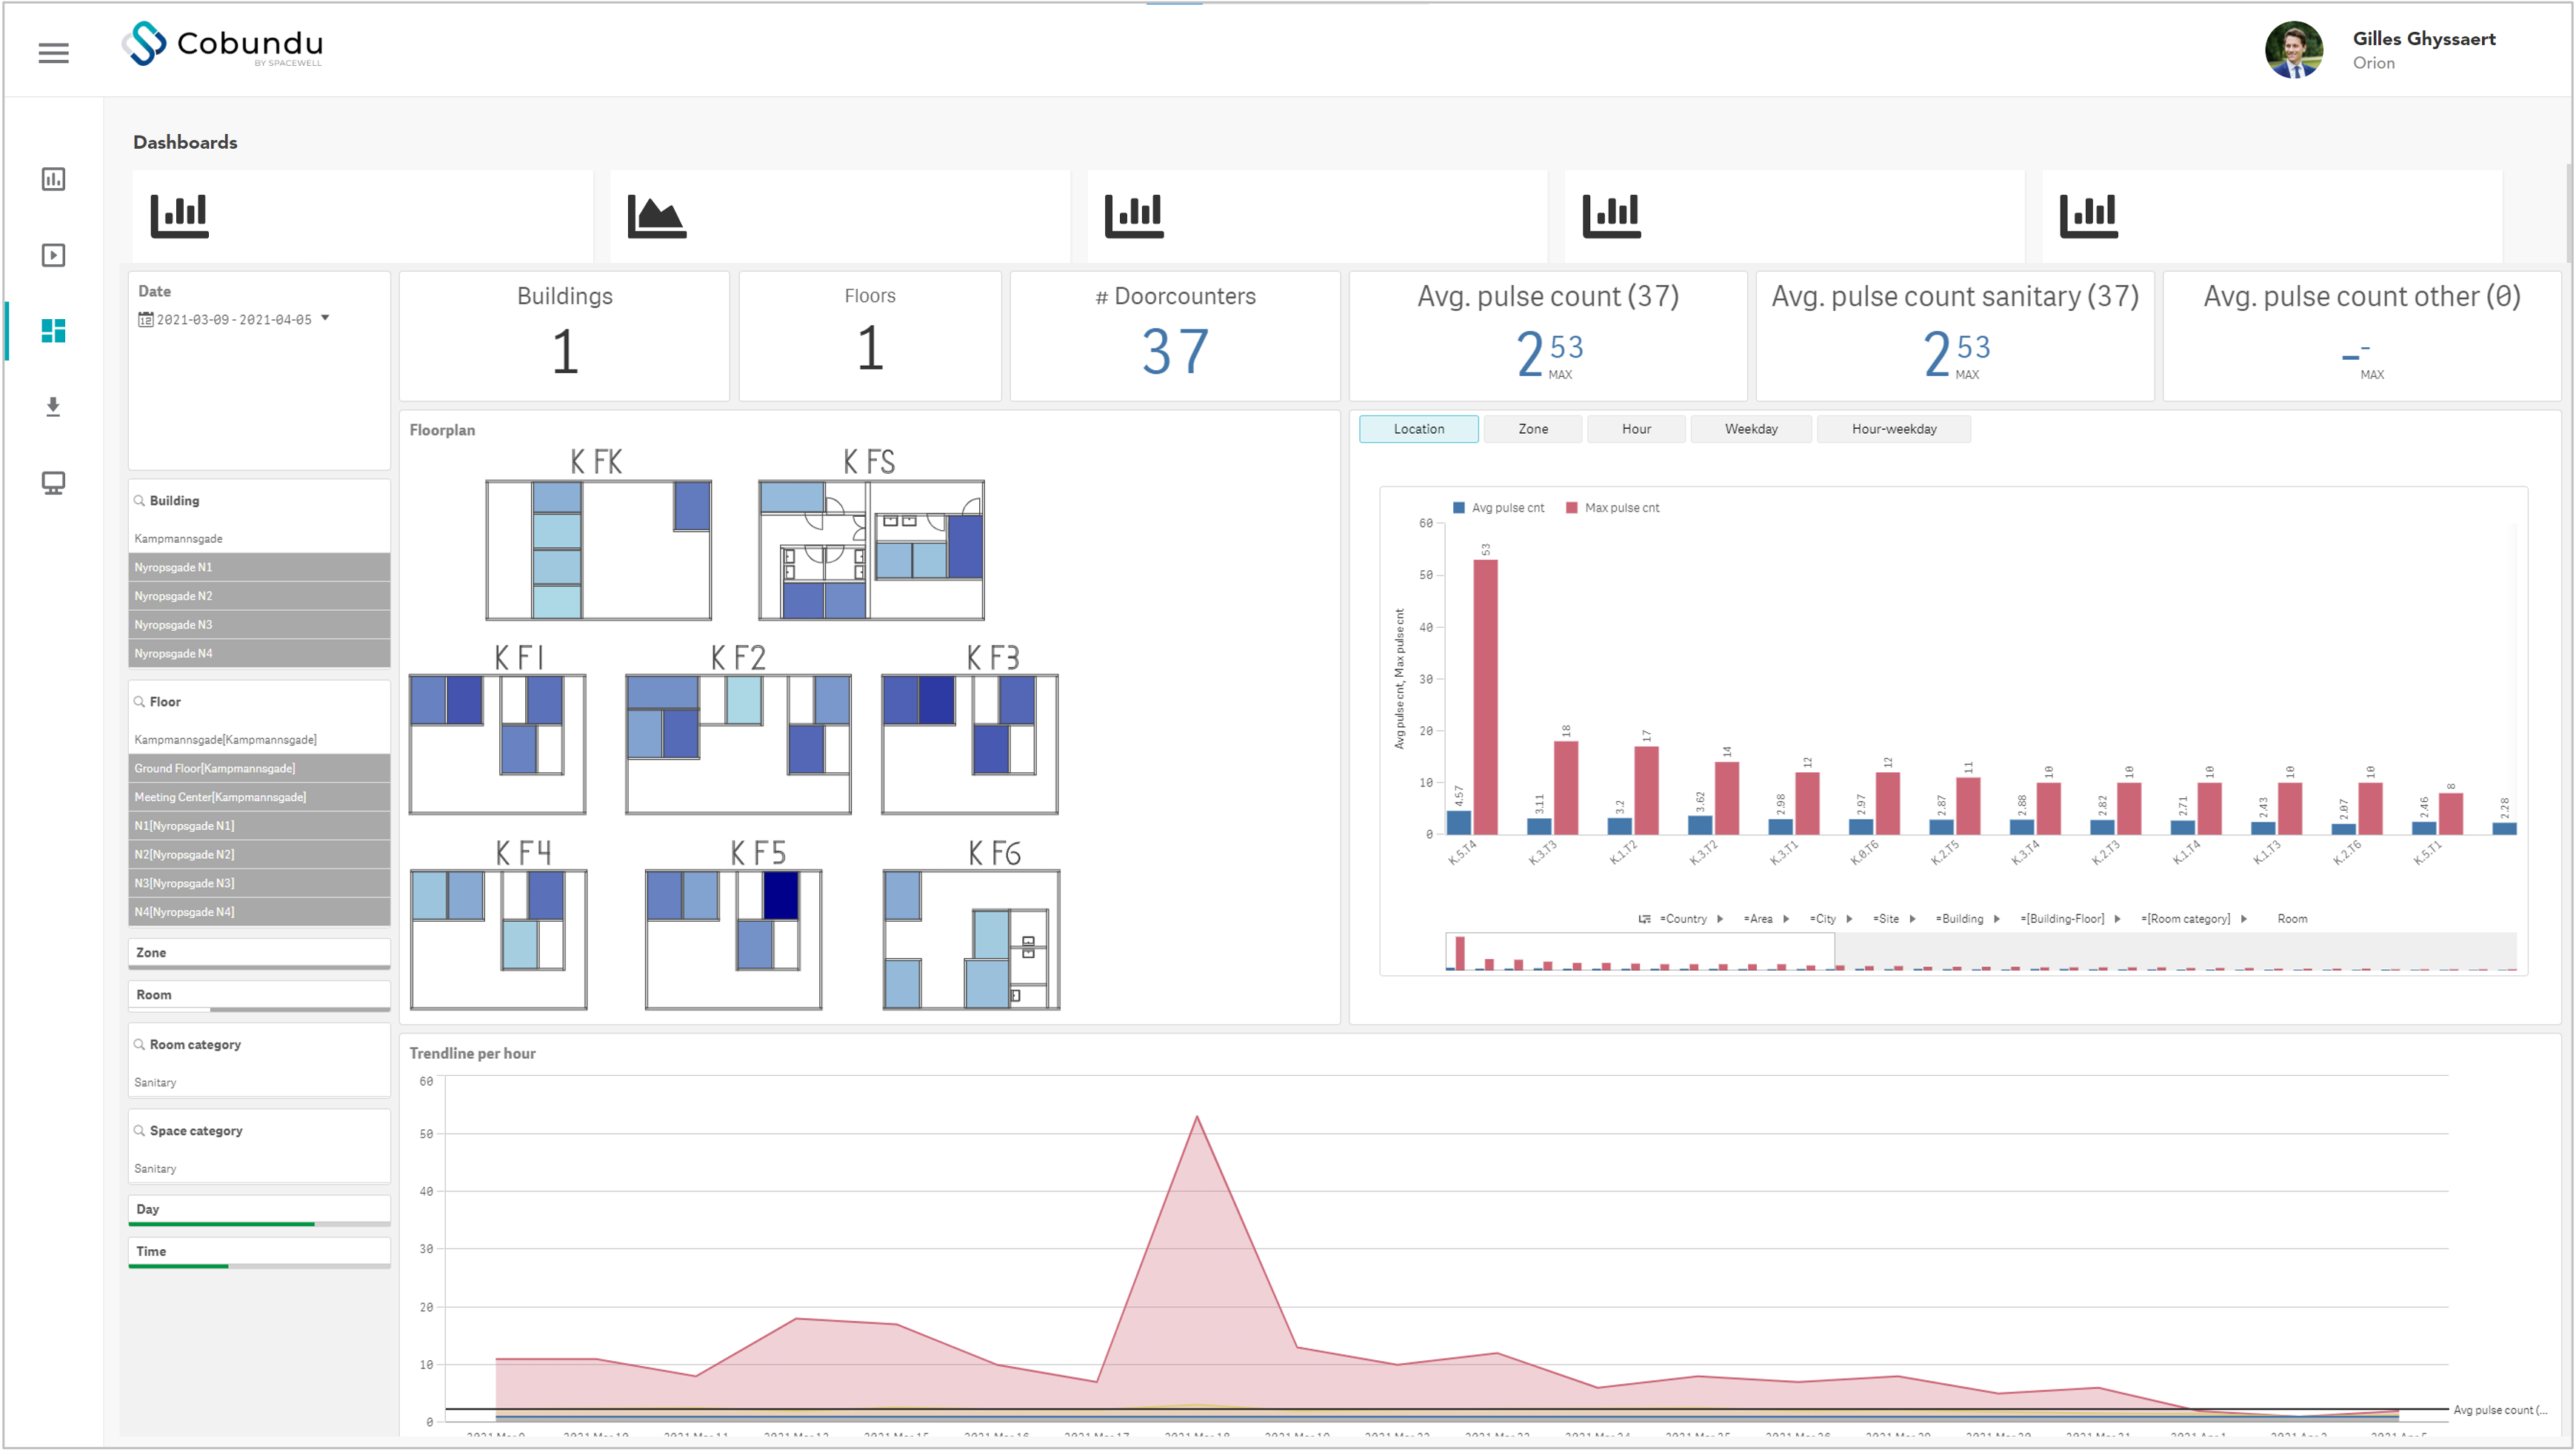
Task: Select N3[Nyropsgade N3] floor
Action: pyautogui.click(x=260, y=884)
